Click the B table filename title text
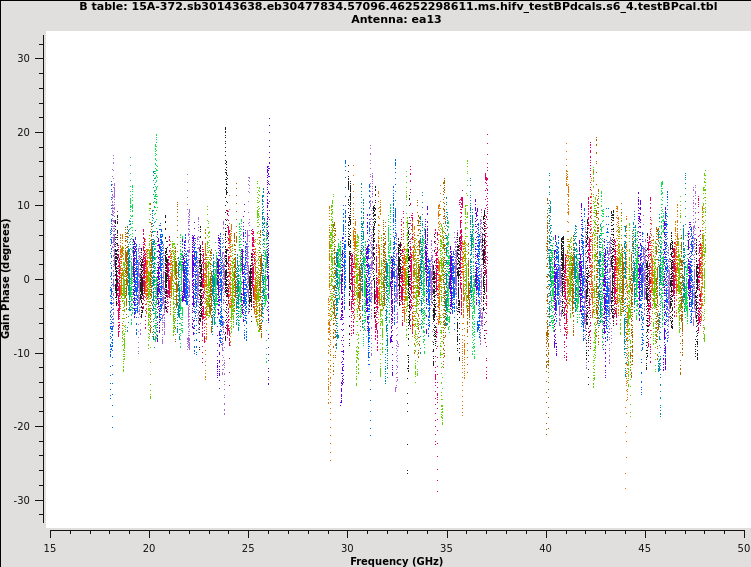The image size is (751, 567). tap(397, 6)
